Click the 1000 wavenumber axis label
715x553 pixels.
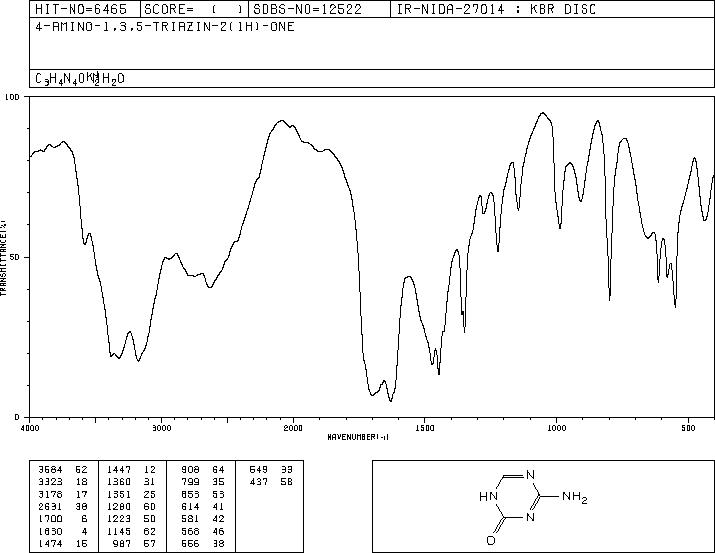coord(556,428)
